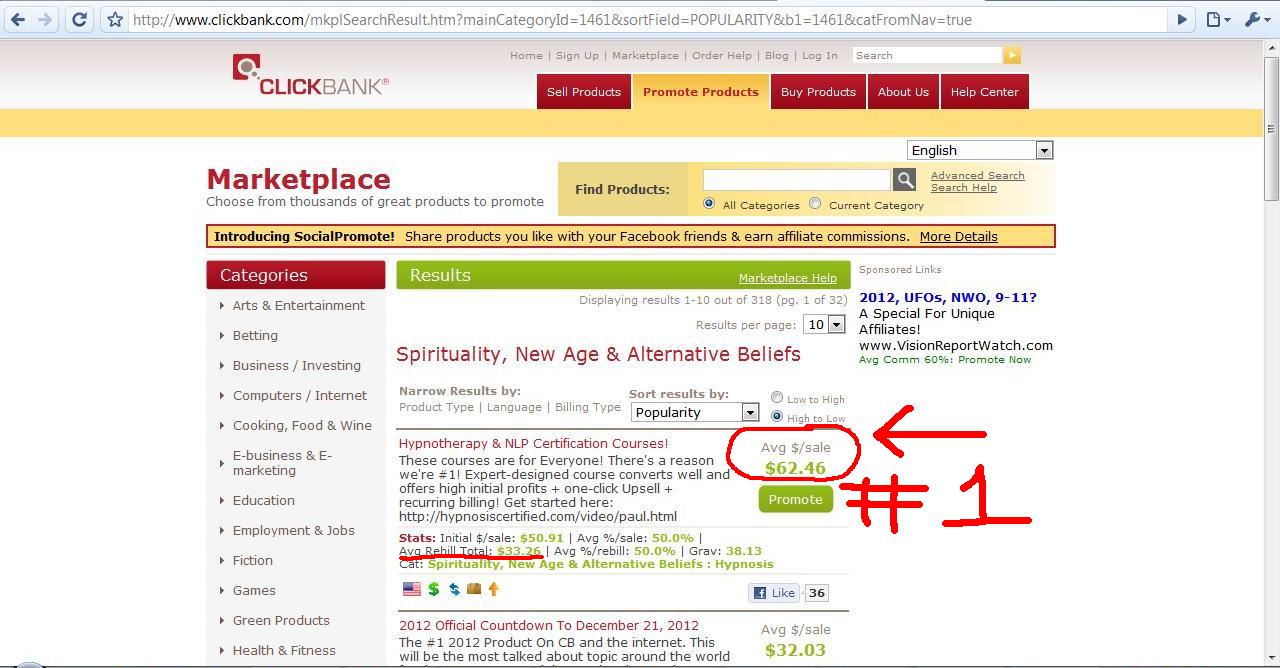Open the English language dropdown
This screenshot has width=1280, height=668.
click(979, 150)
